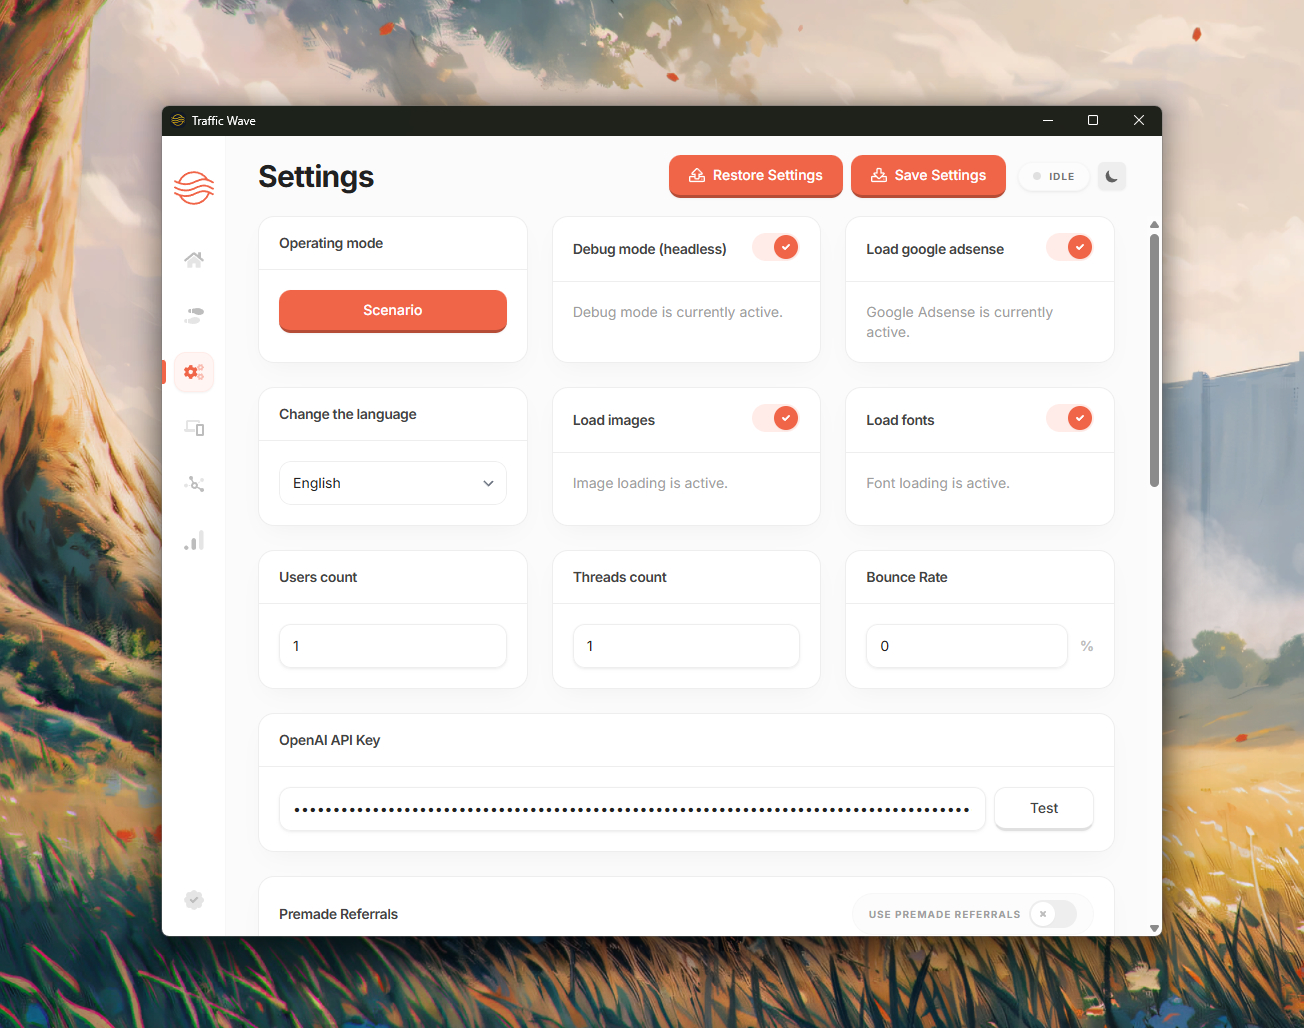Screen dimensions: 1304x1028
Task: Open the network nodes sidebar icon
Action: tap(194, 484)
